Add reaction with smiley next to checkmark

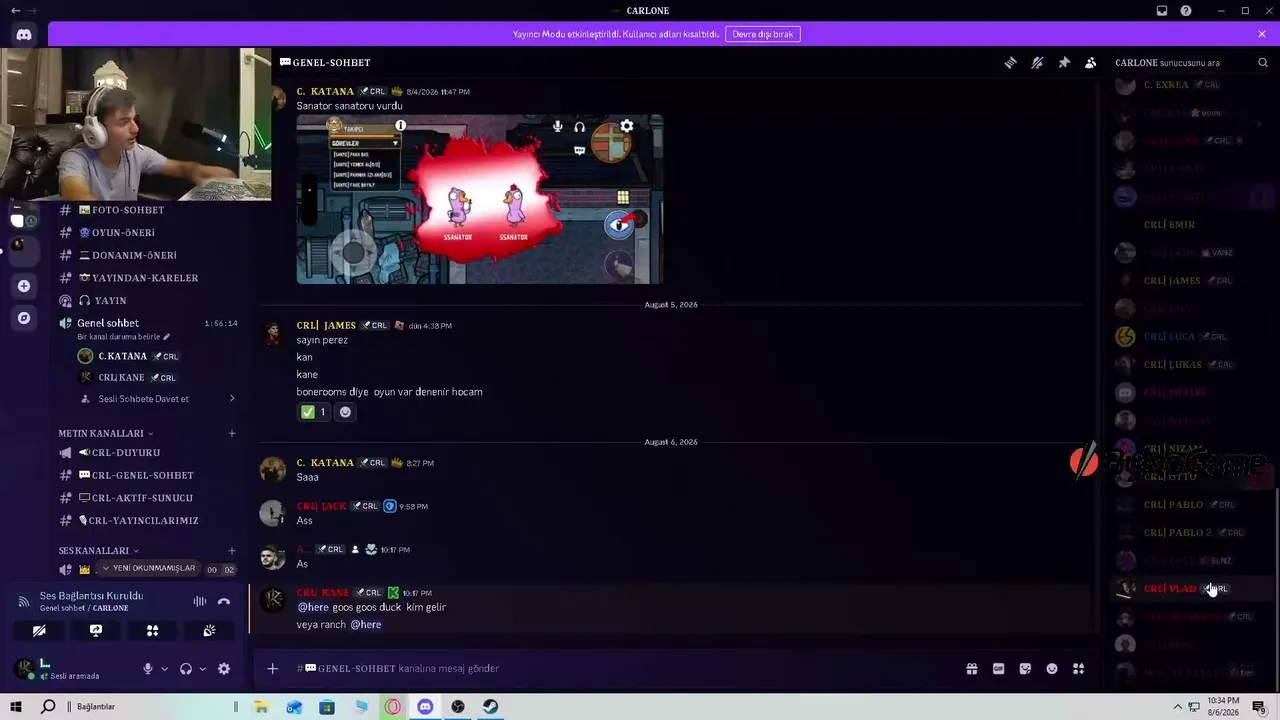pos(345,412)
